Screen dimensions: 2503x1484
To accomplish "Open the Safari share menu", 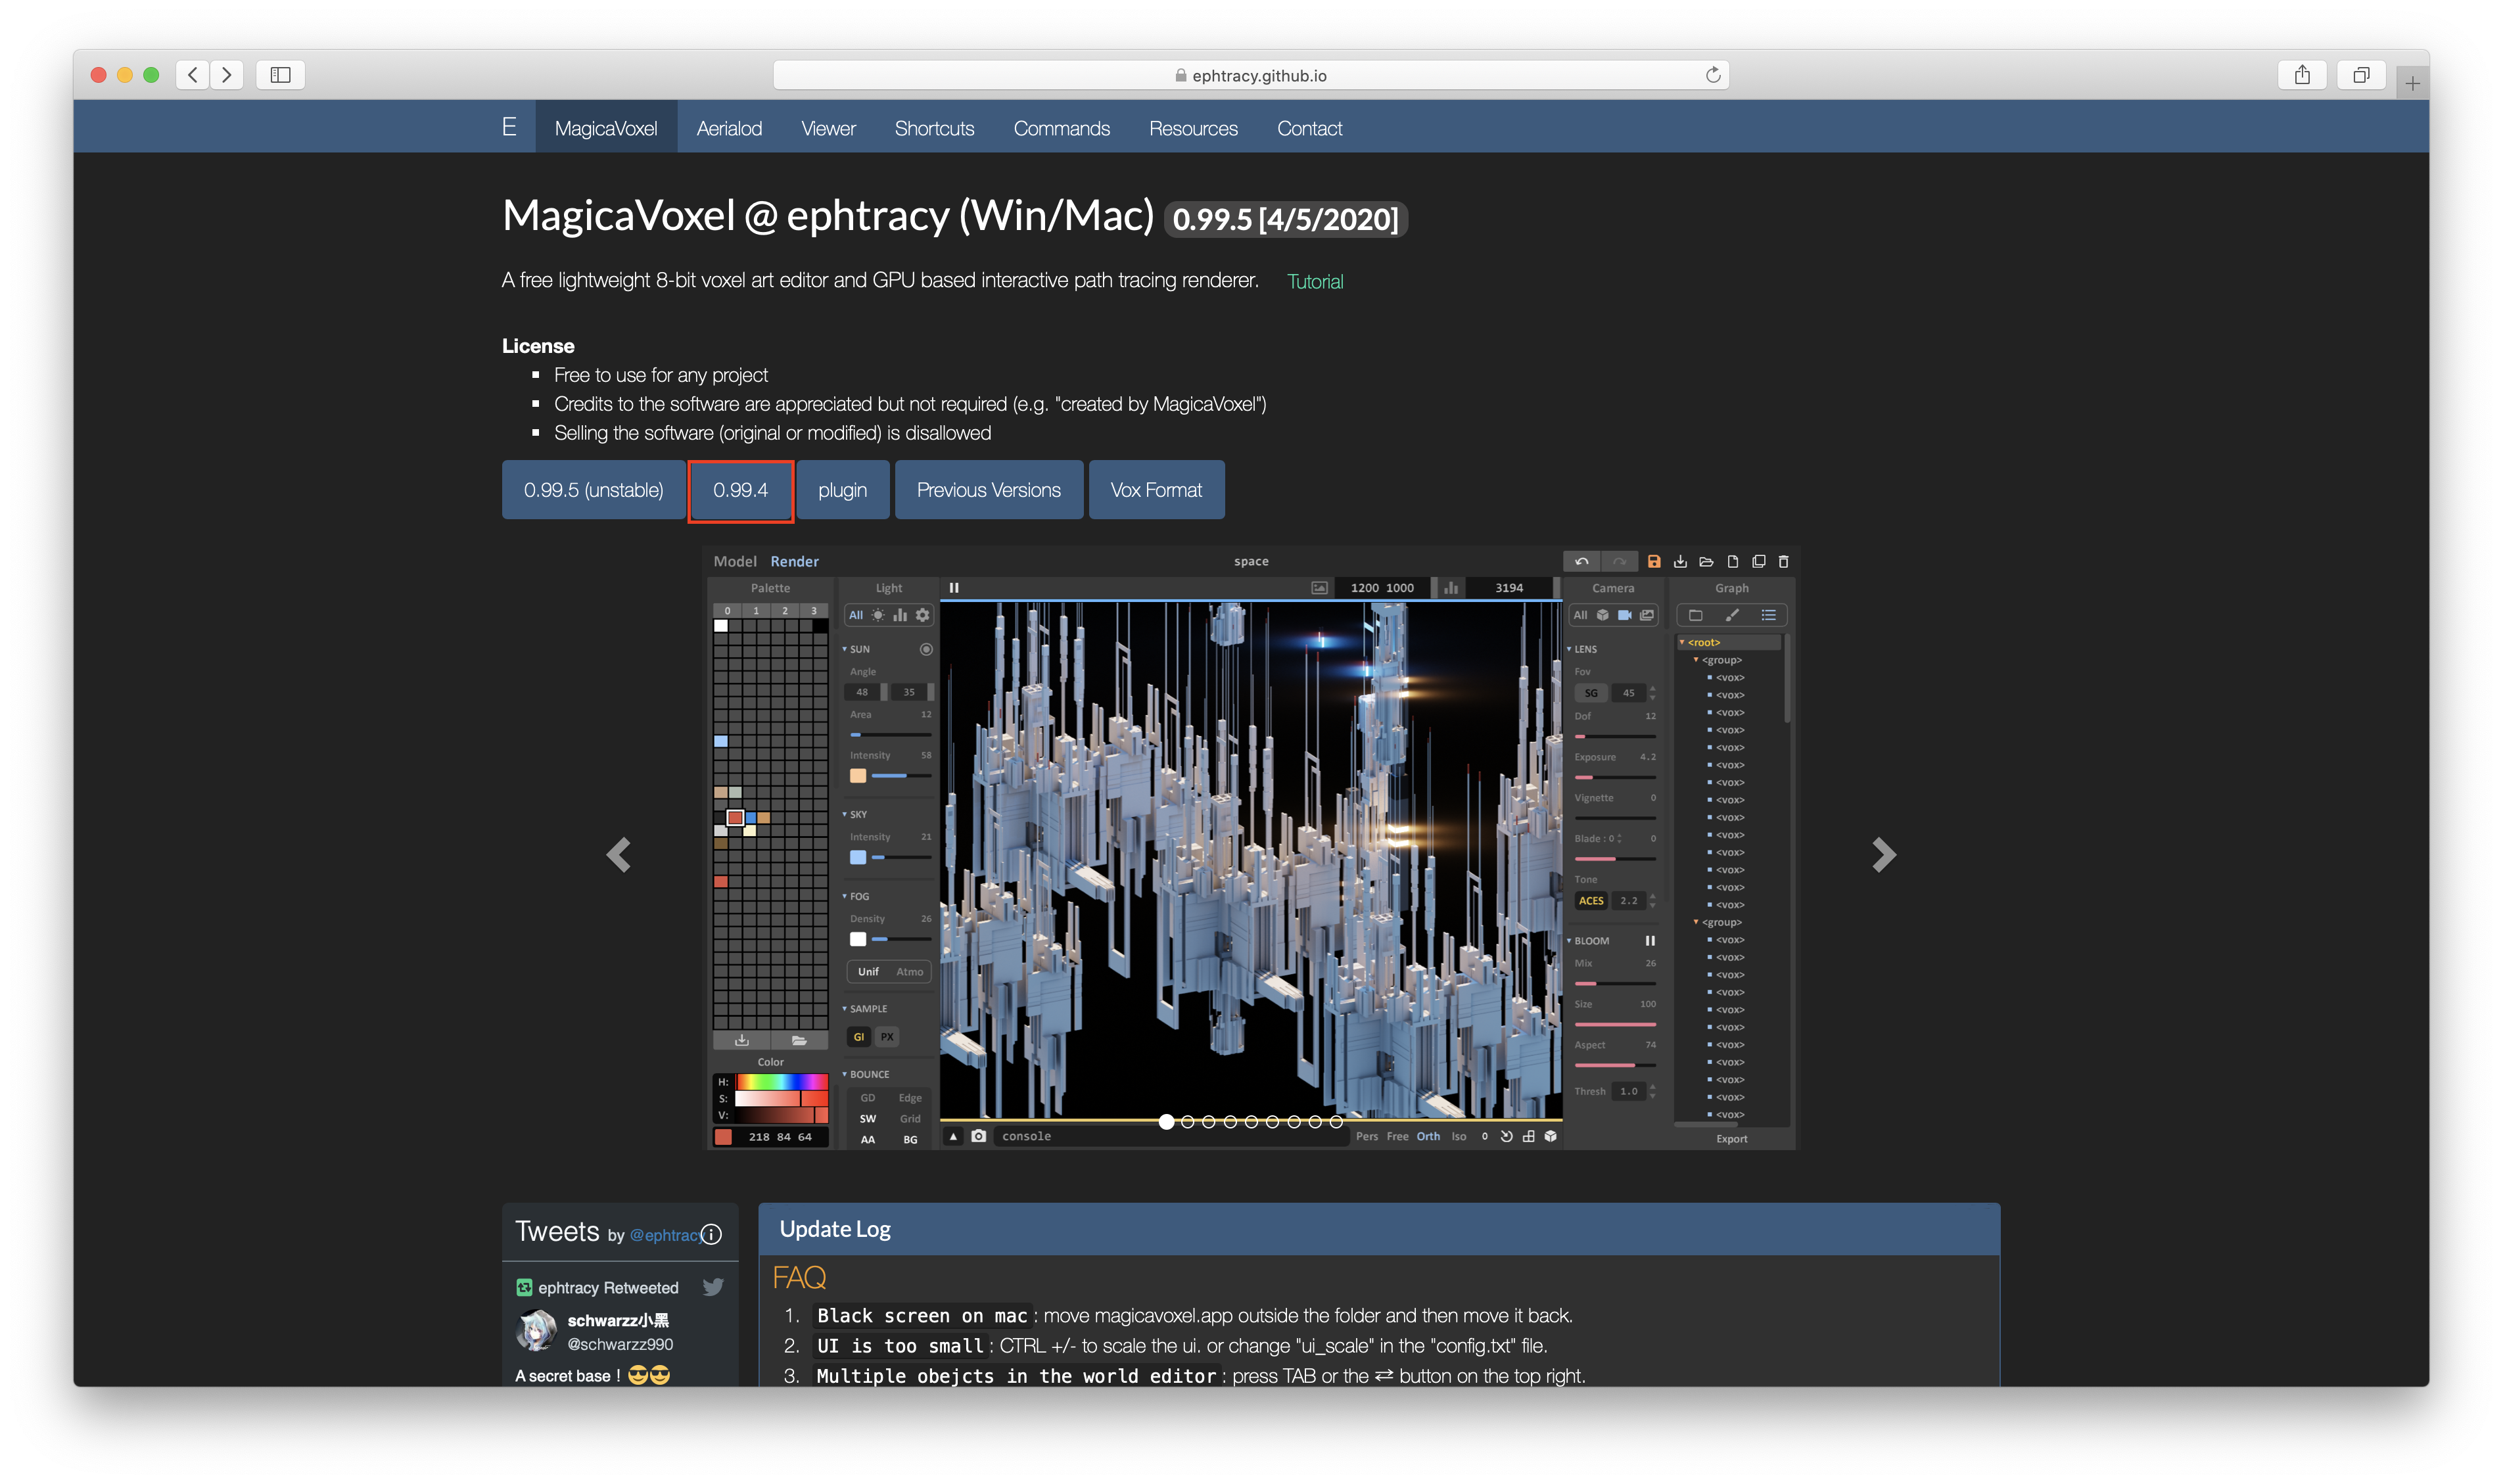I will pos(2301,75).
